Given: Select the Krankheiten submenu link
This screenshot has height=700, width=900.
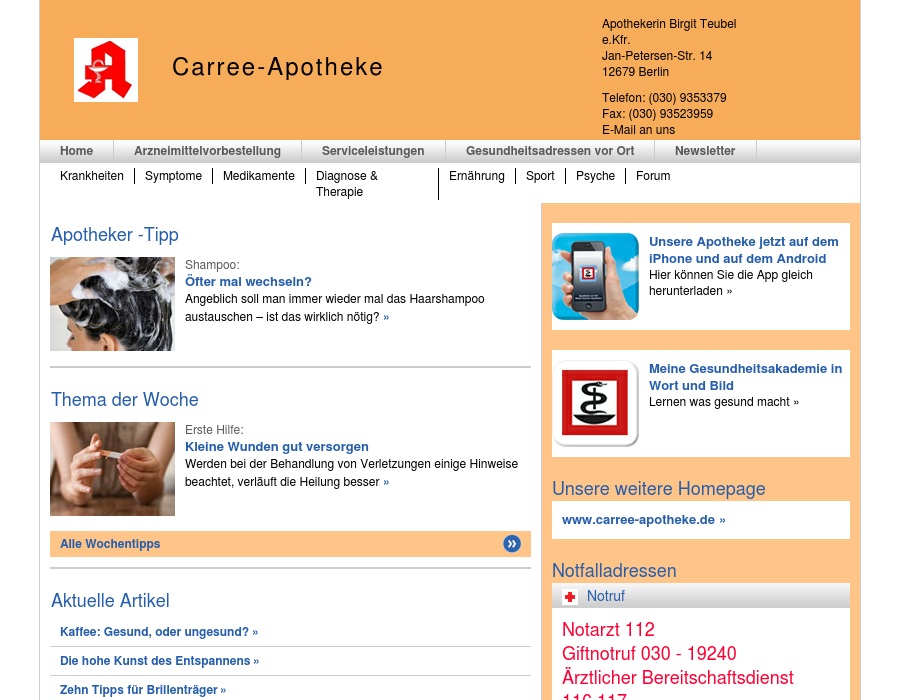Looking at the screenshot, I should point(92,176).
